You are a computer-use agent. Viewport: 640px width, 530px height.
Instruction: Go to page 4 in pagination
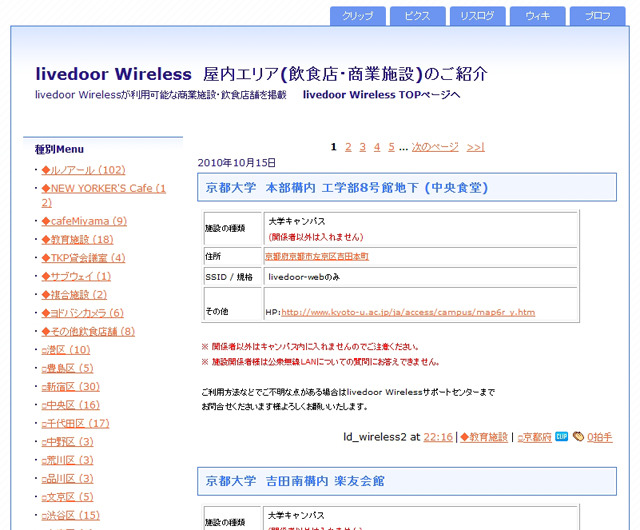coord(377,147)
